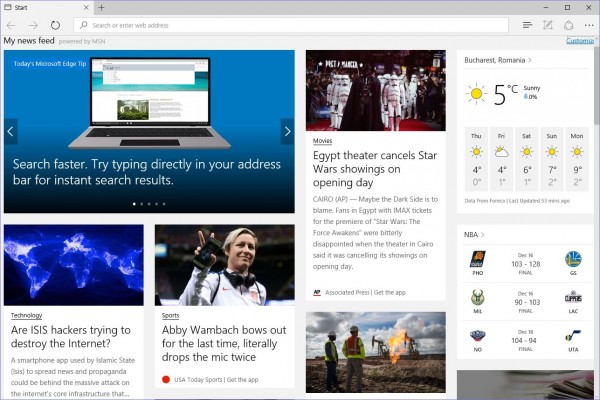Close the Start tab
This screenshot has width=600, height=400.
[84, 7]
